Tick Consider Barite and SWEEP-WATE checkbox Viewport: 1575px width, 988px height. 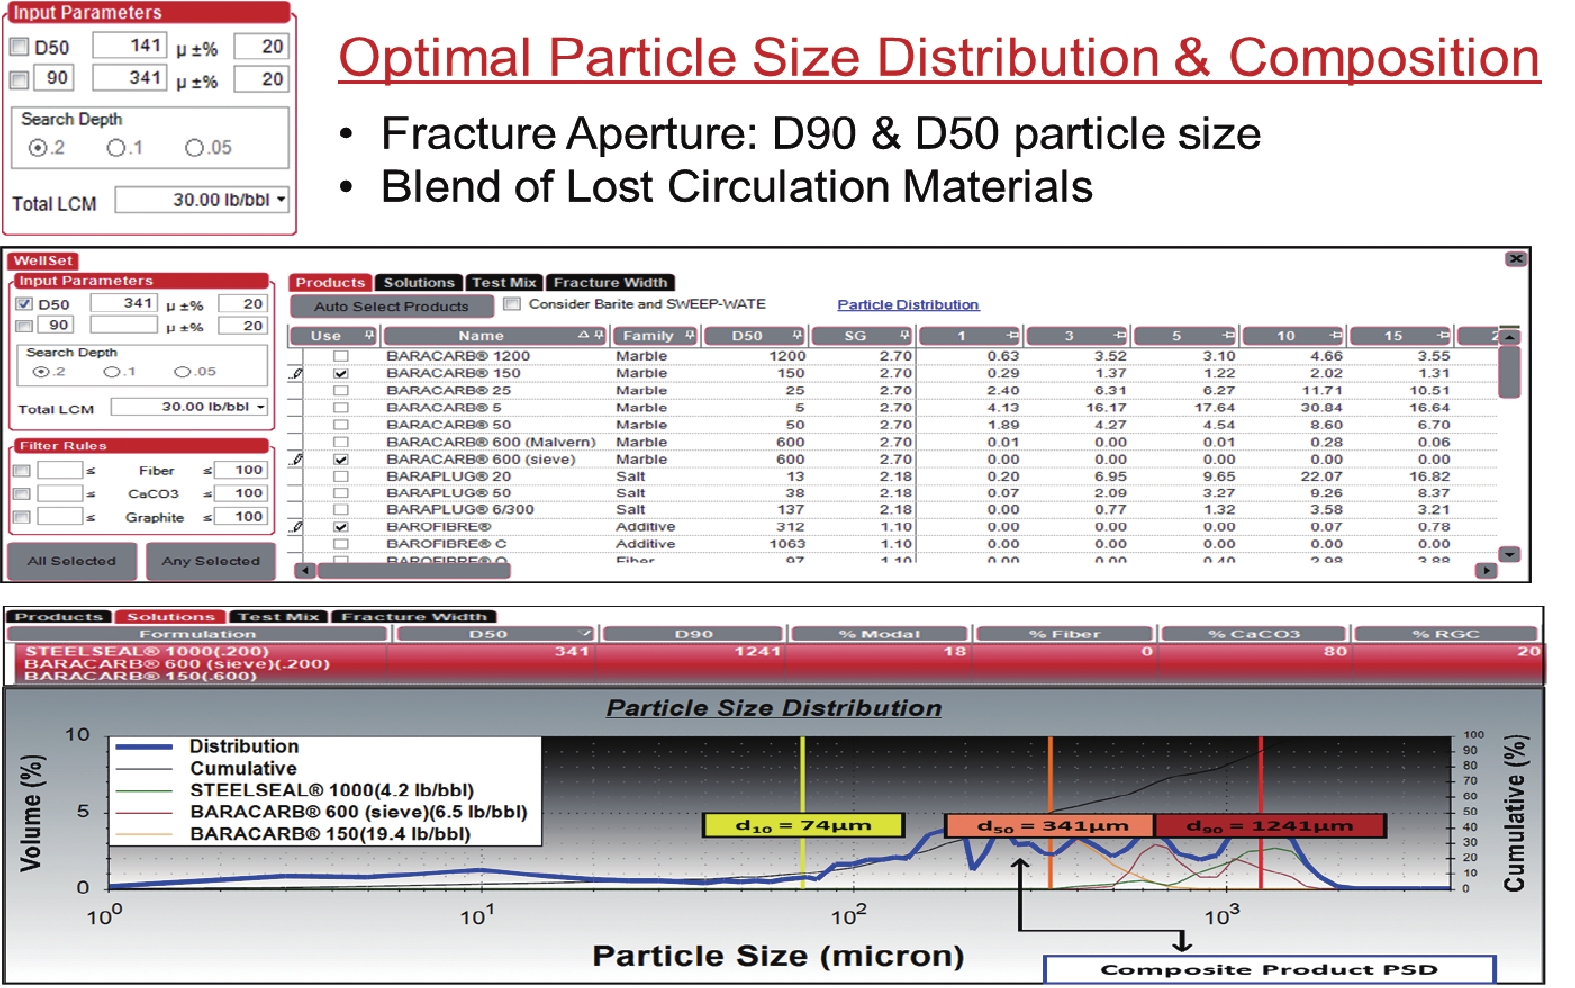coord(513,304)
